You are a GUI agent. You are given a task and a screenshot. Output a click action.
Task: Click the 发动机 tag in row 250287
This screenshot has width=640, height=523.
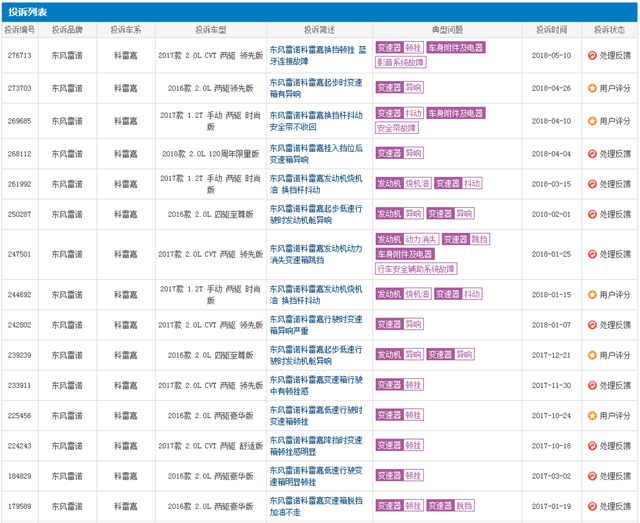pyautogui.click(x=389, y=214)
